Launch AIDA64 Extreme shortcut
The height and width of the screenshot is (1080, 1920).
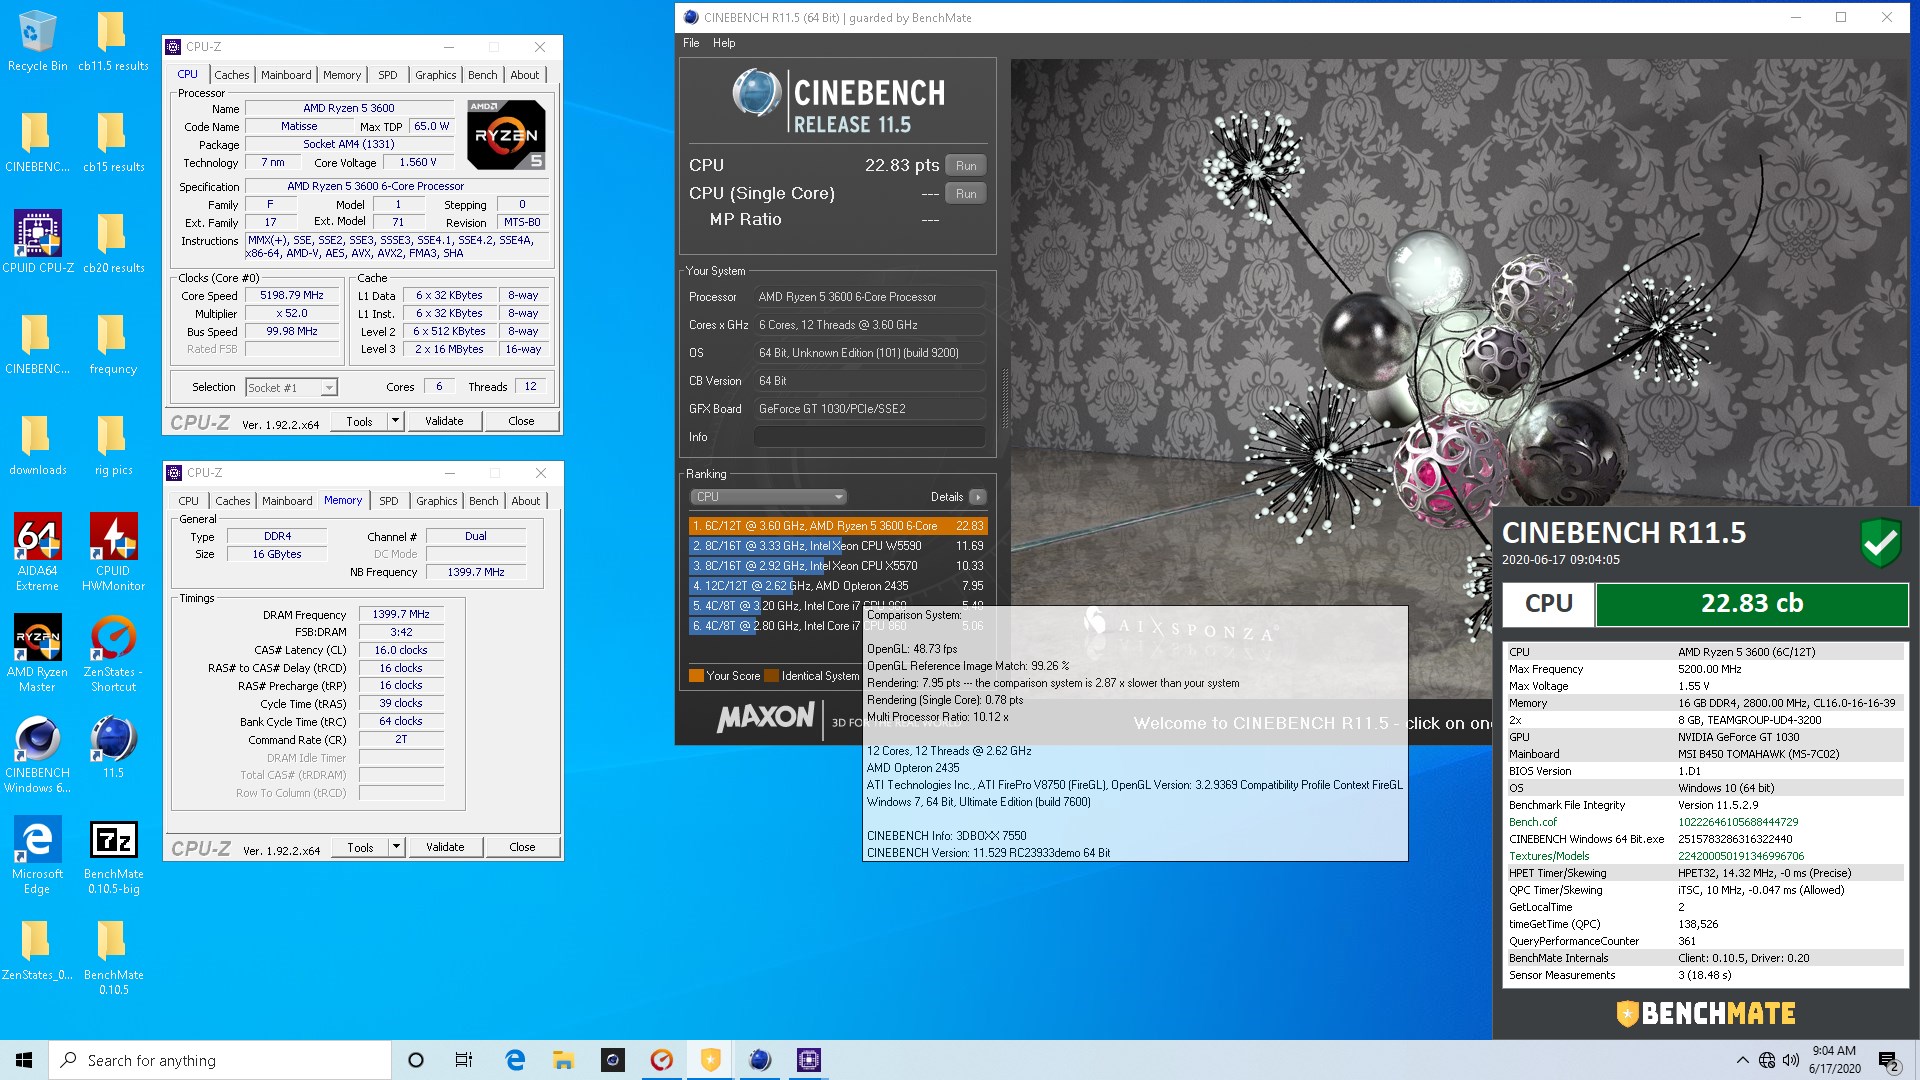pos(37,552)
